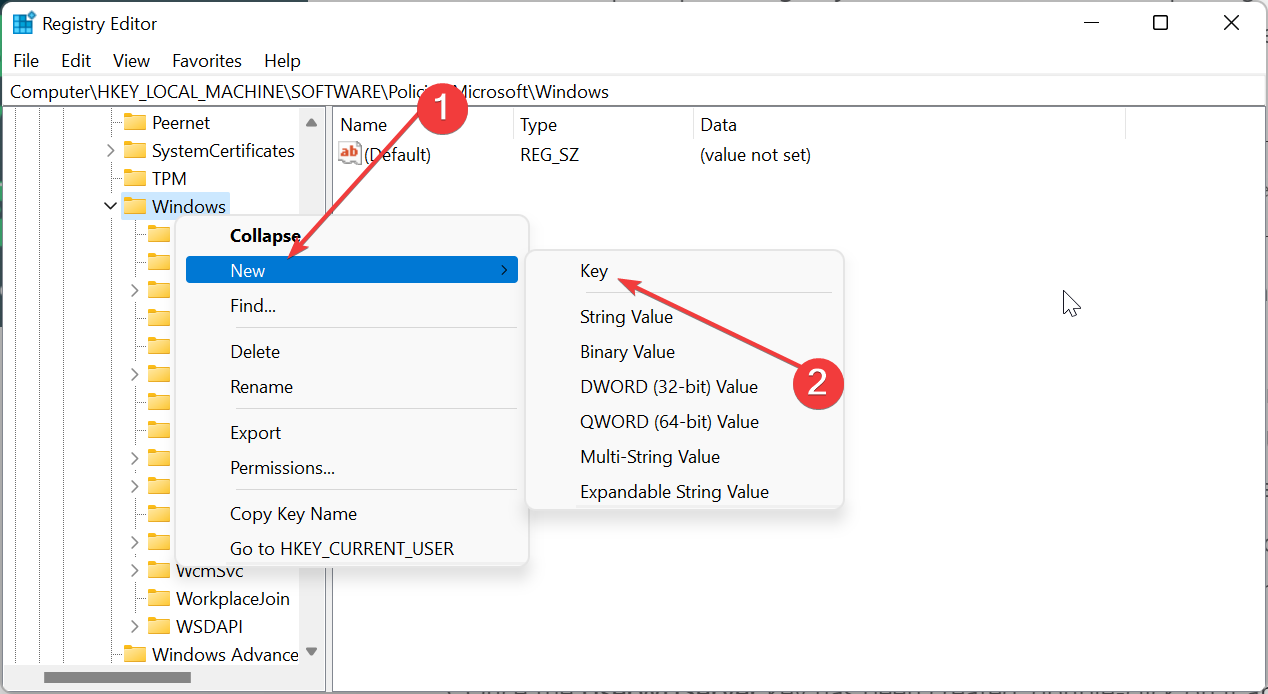
Task: Create a new Expandable String Value
Action: click(x=684, y=492)
